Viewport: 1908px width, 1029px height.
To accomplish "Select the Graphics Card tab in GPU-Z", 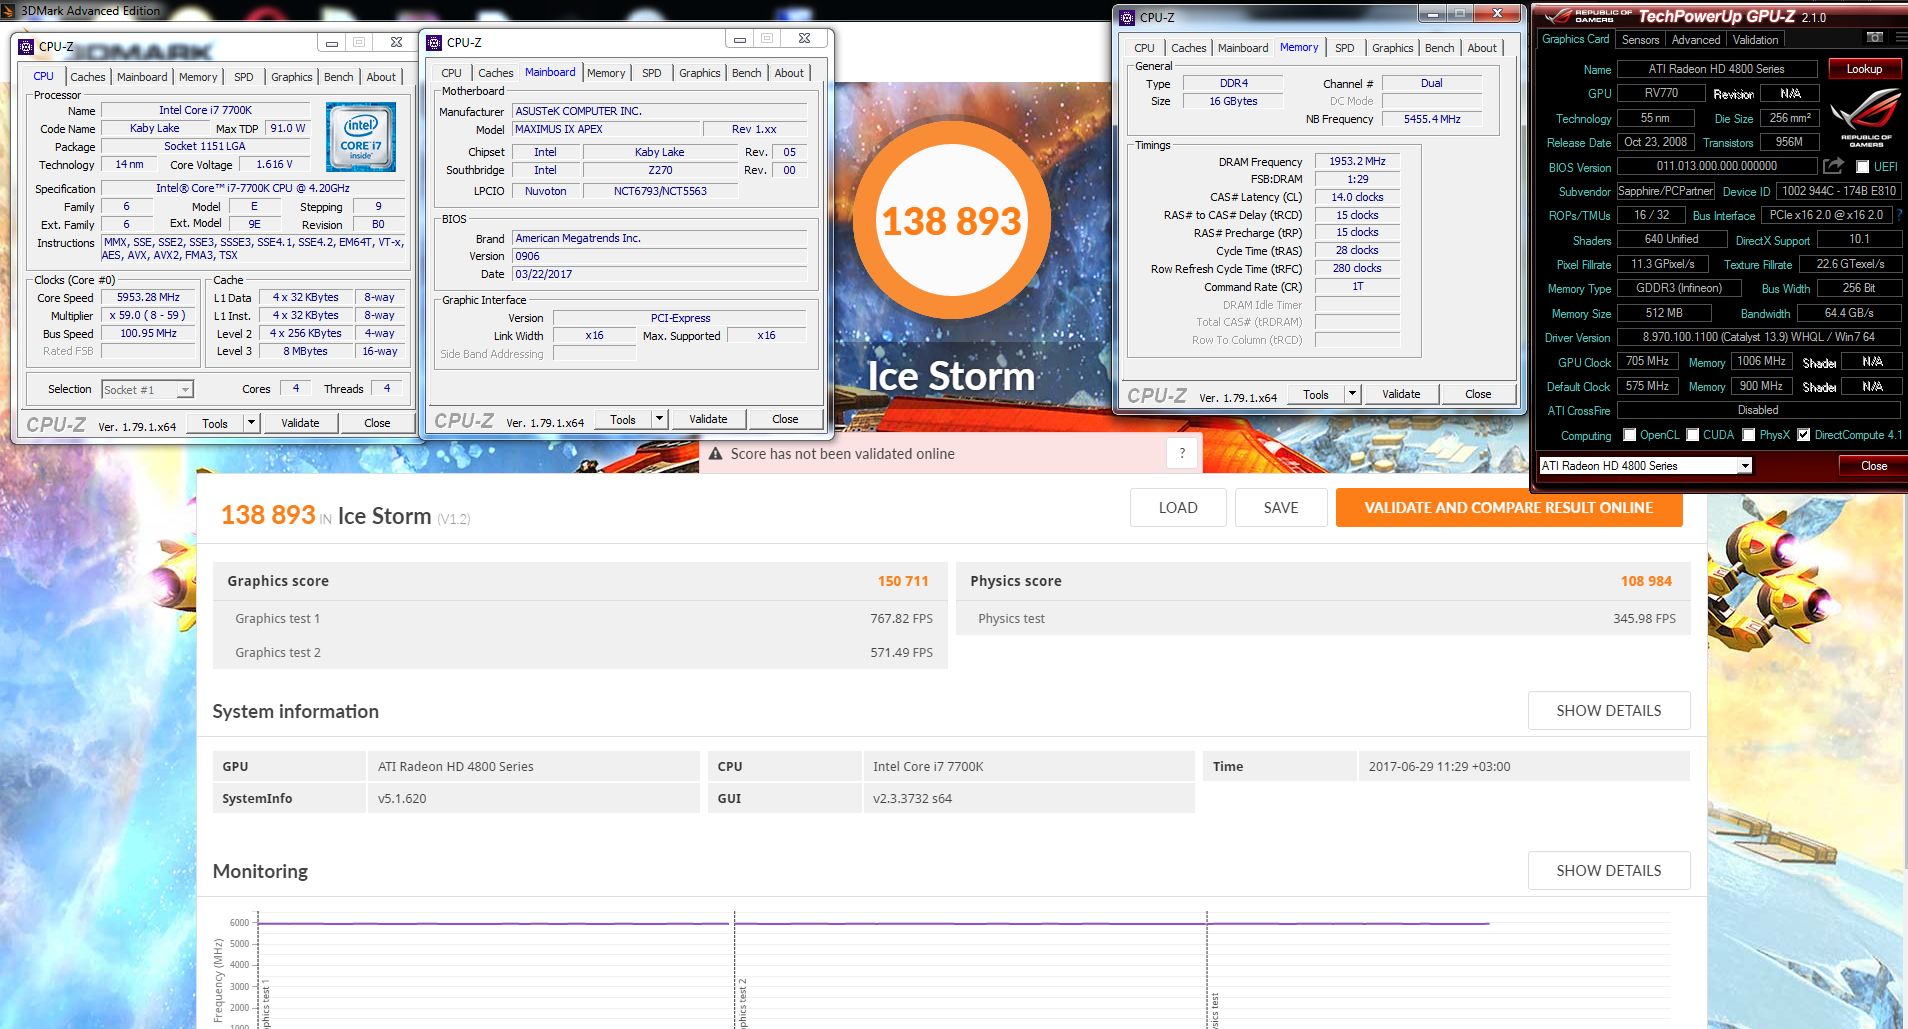I will pos(1576,39).
